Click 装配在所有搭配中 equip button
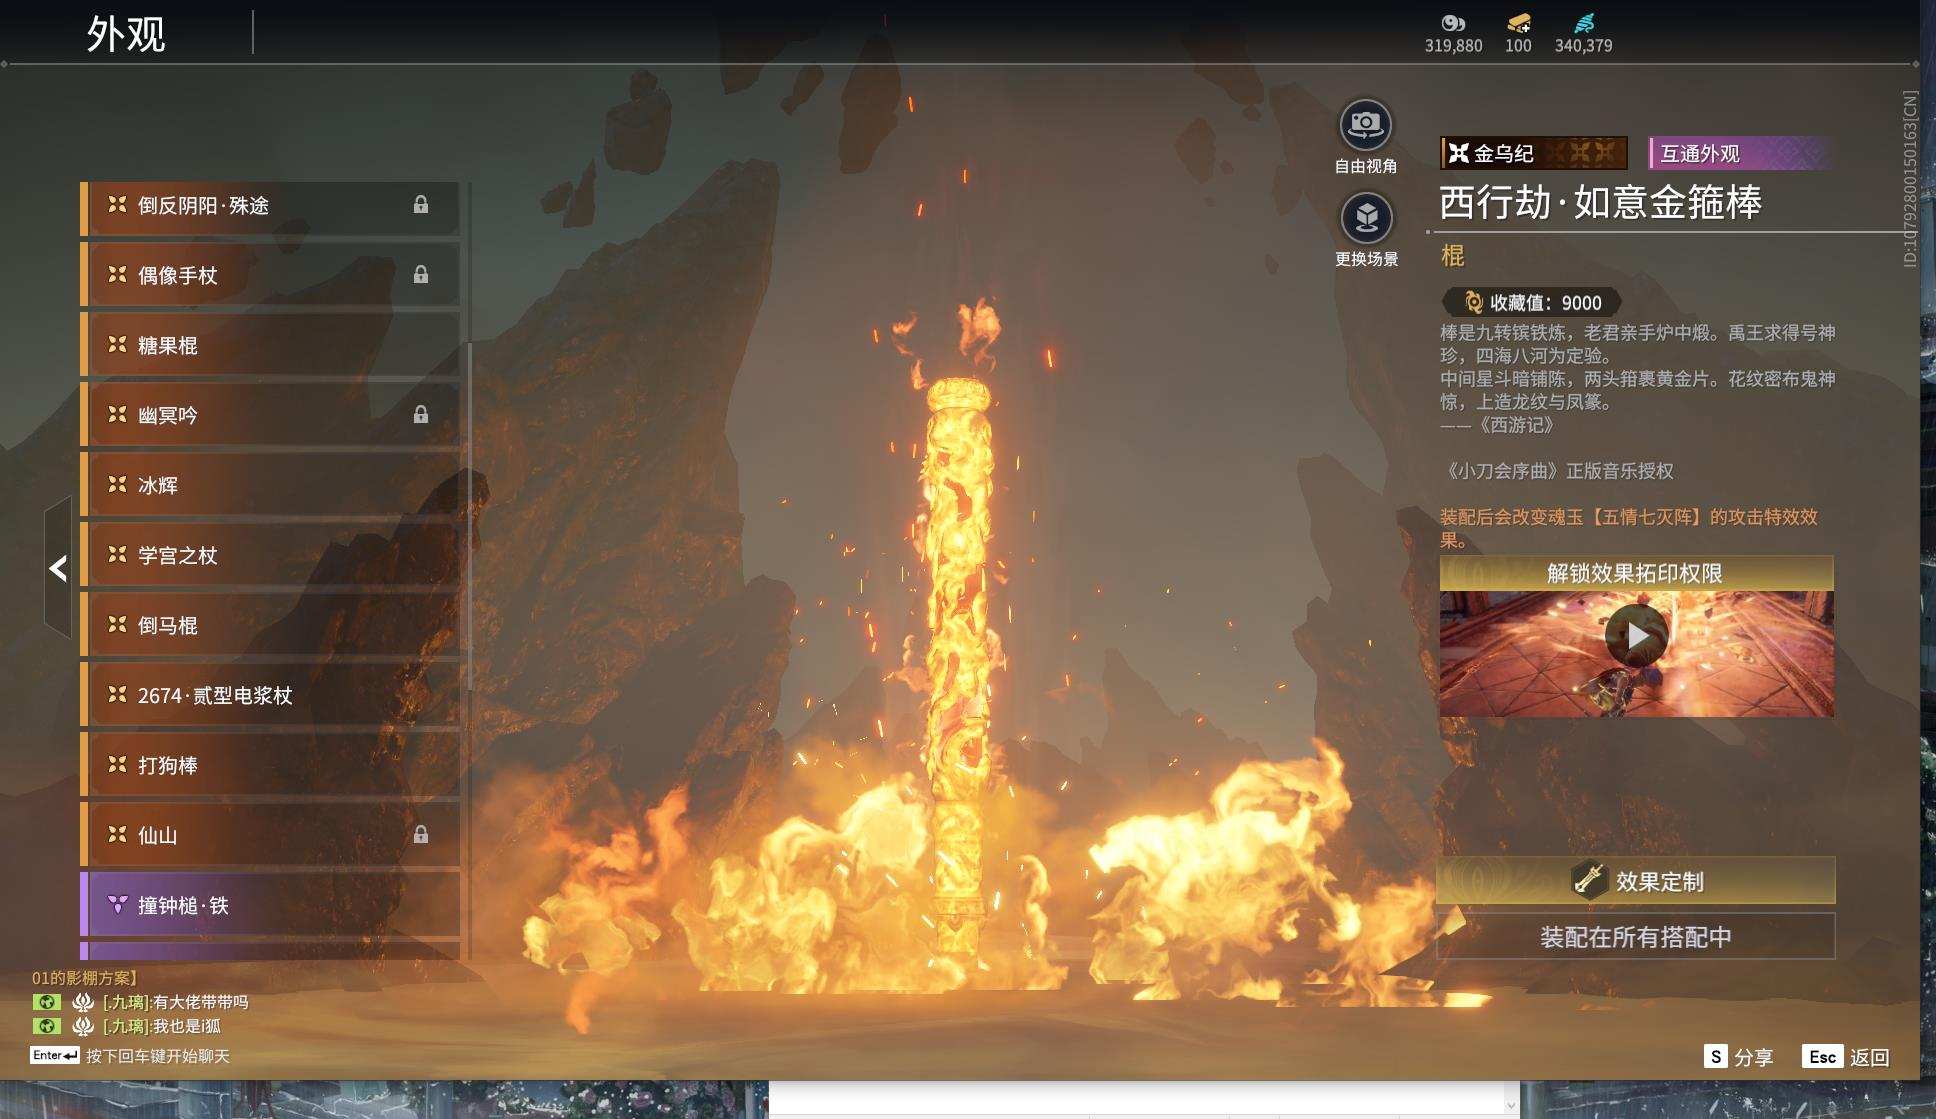The width and height of the screenshot is (1936, 1119). 1636,937
